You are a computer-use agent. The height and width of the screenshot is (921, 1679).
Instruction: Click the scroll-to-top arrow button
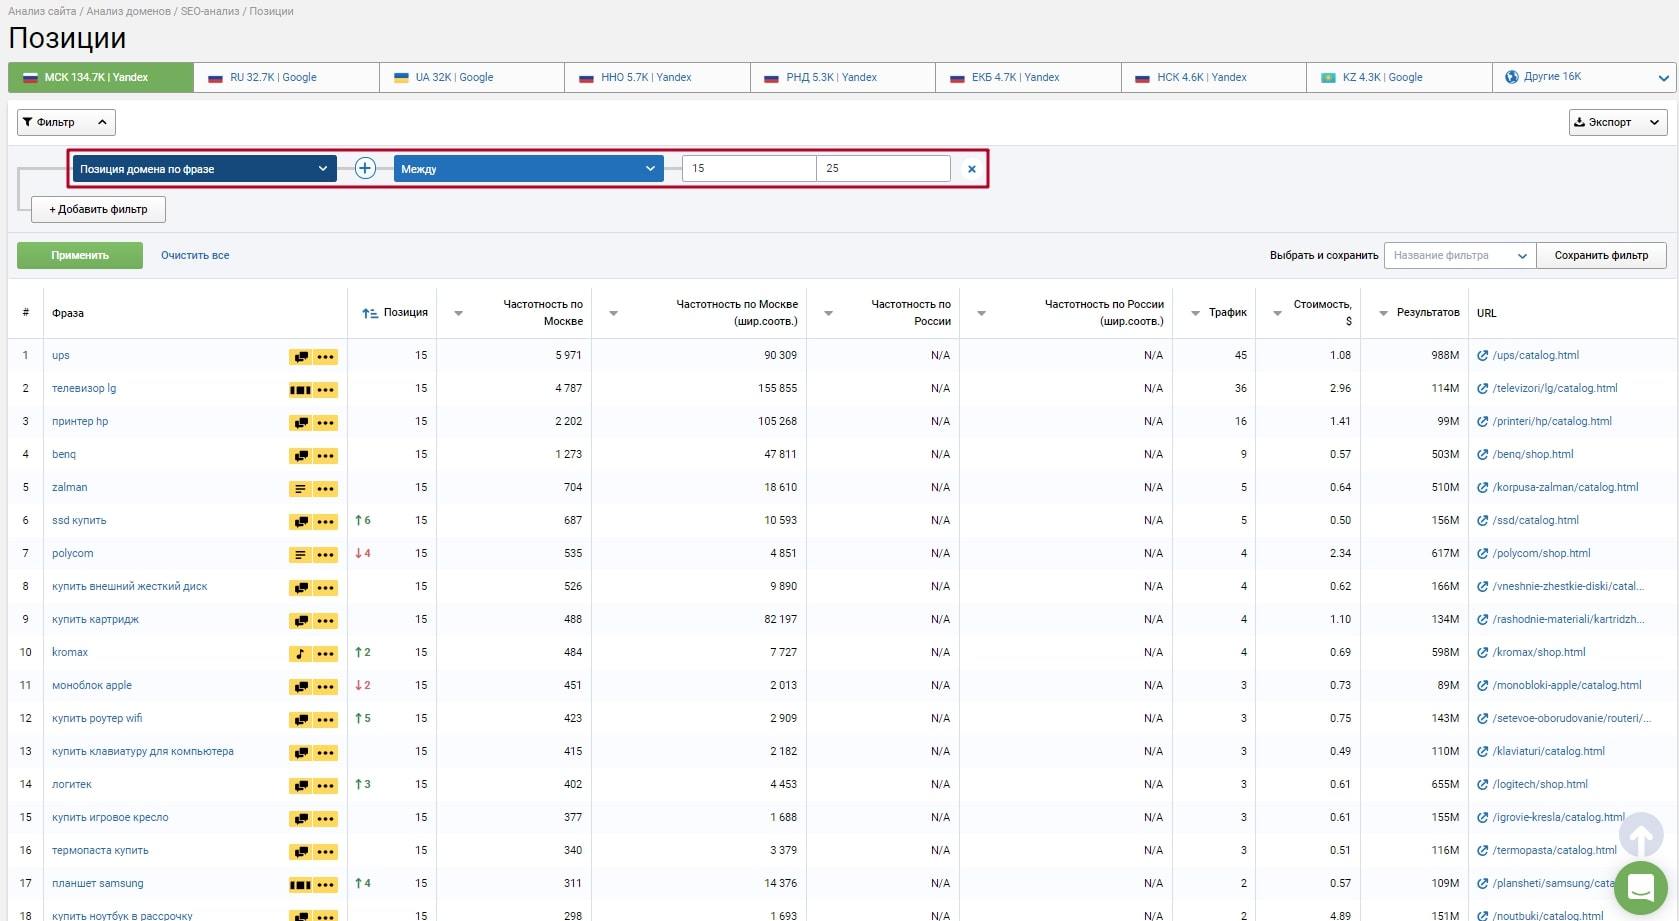pos(1640,834)
